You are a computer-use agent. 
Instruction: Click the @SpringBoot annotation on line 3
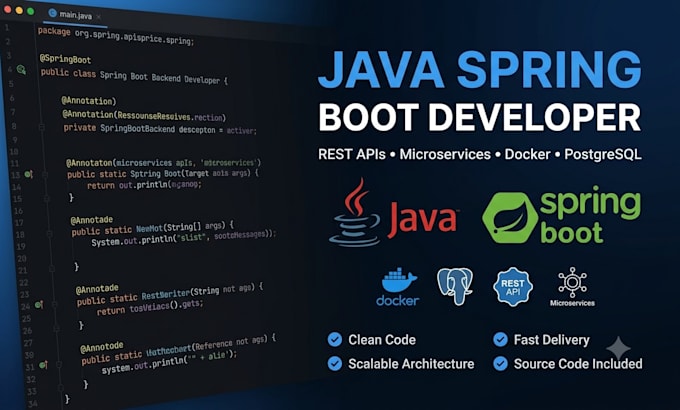pyautogui.click(x=65, y=59)
